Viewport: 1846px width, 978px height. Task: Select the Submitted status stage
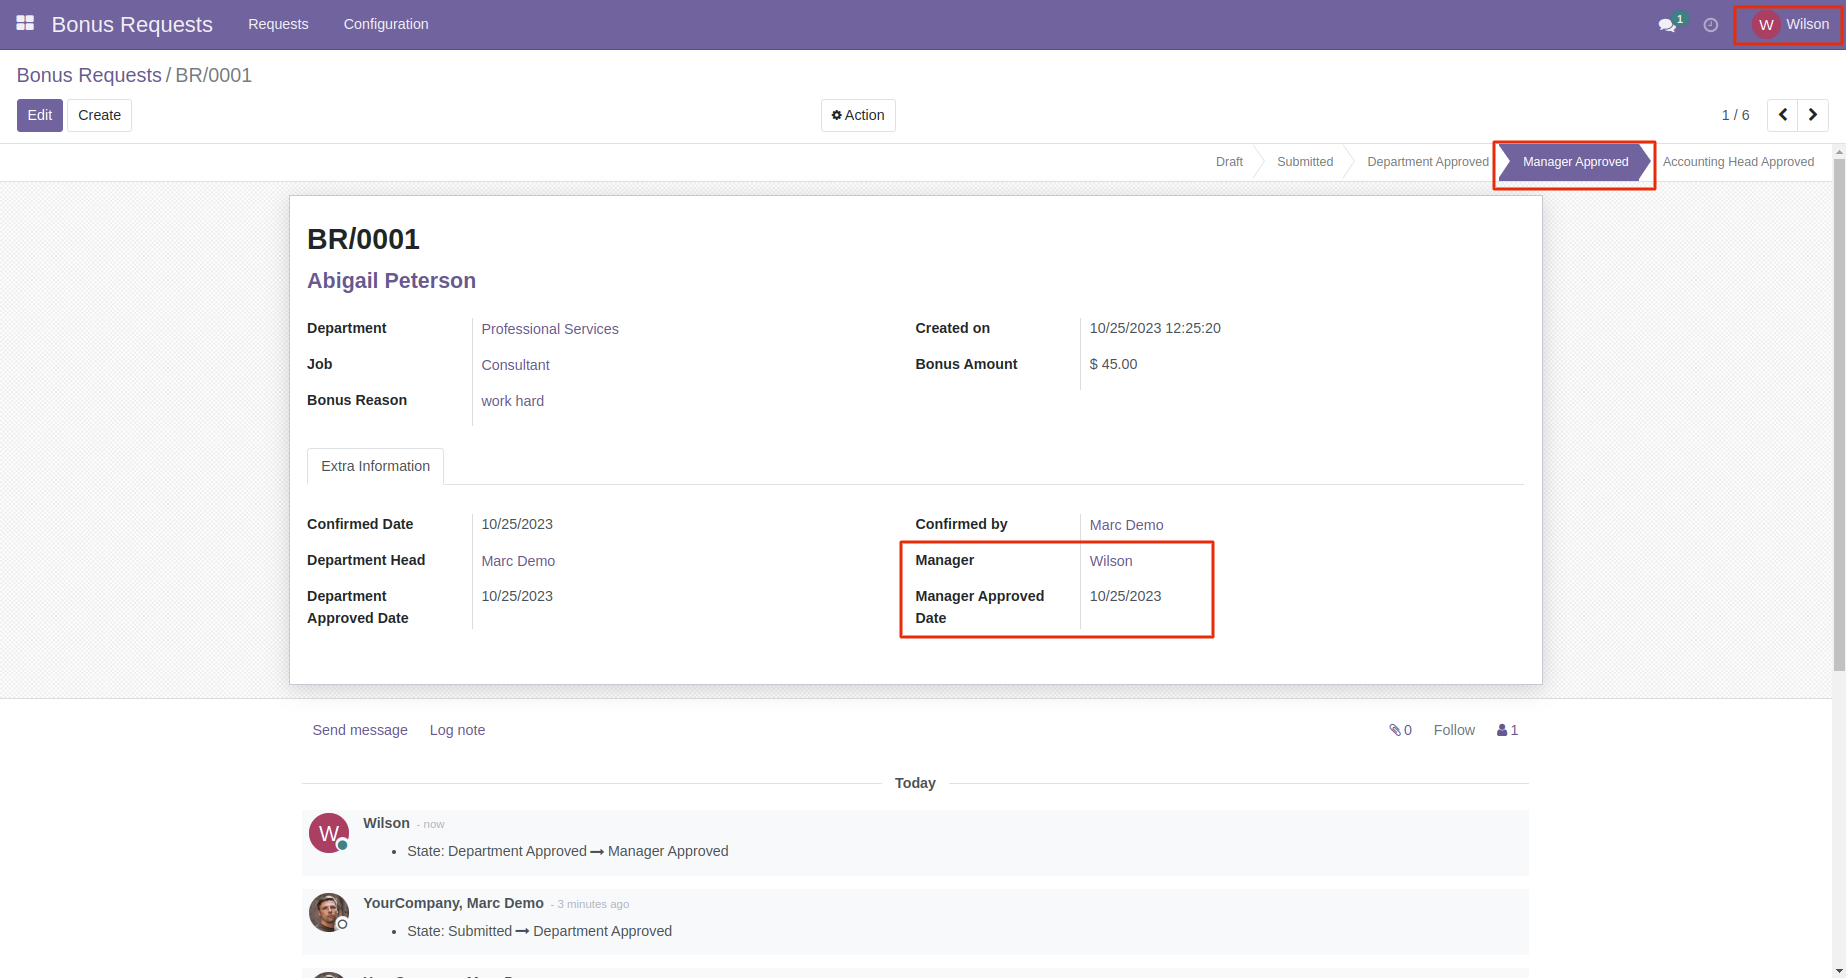tap(1305, 162)
